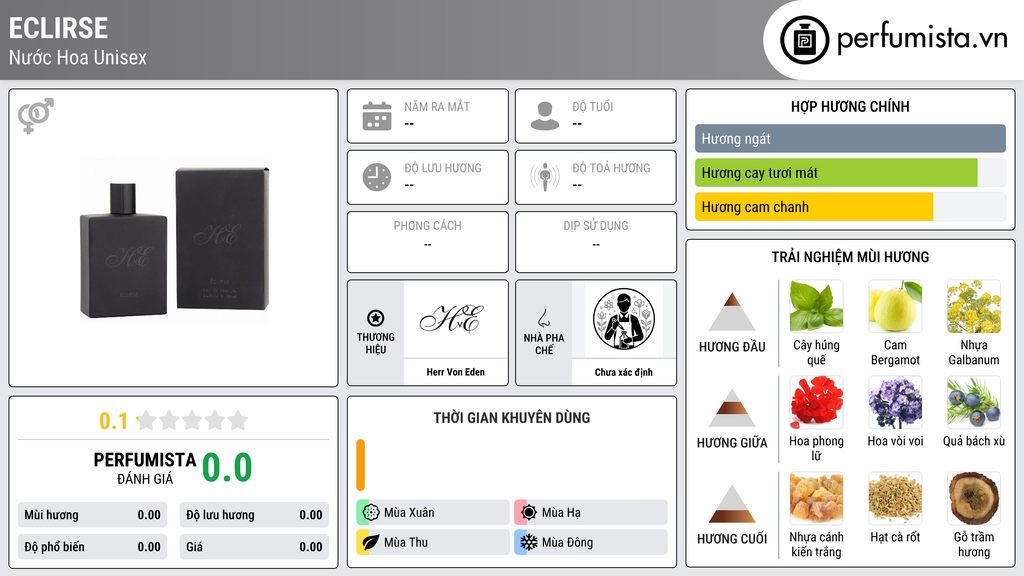The width and height of the screenshot is (1024, 576).
Task: Select the Mùa Đông season chip
Action: click(x=591, y=542)
